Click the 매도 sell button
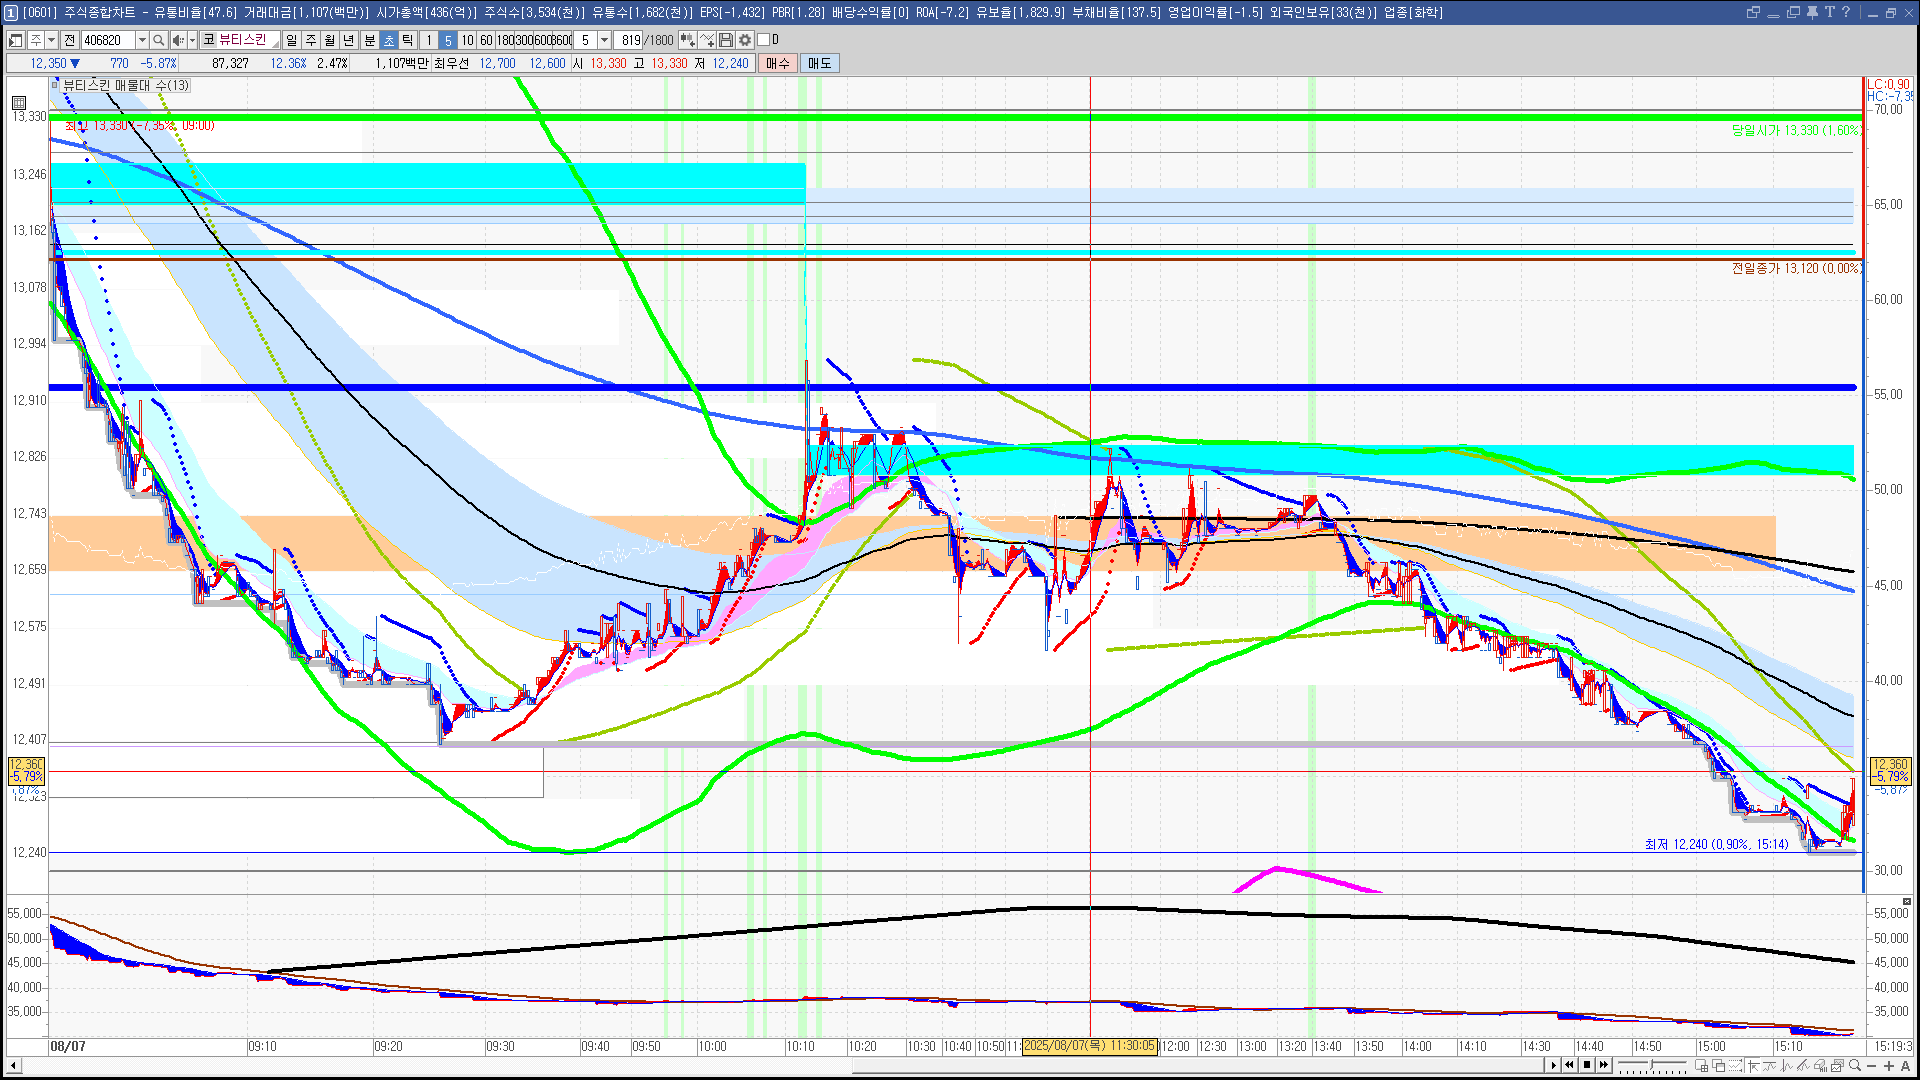This screenshot has width=1920, height=1080. pyautogui.click(x=820, y=63)
